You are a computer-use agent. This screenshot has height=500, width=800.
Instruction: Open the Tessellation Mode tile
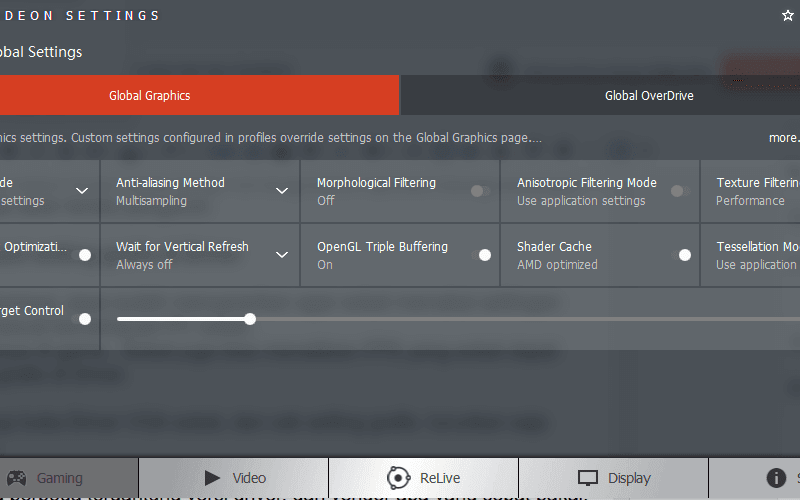point(750,255)
